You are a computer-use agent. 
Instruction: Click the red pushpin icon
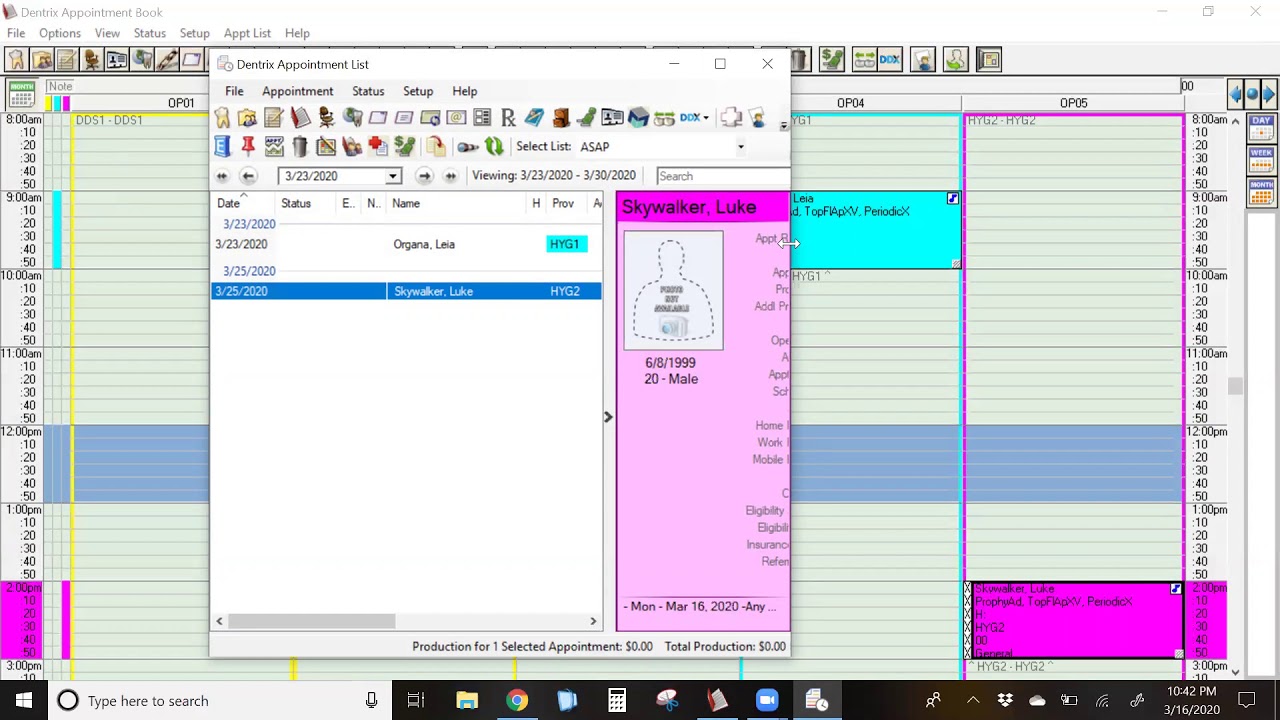coord(248,147)
